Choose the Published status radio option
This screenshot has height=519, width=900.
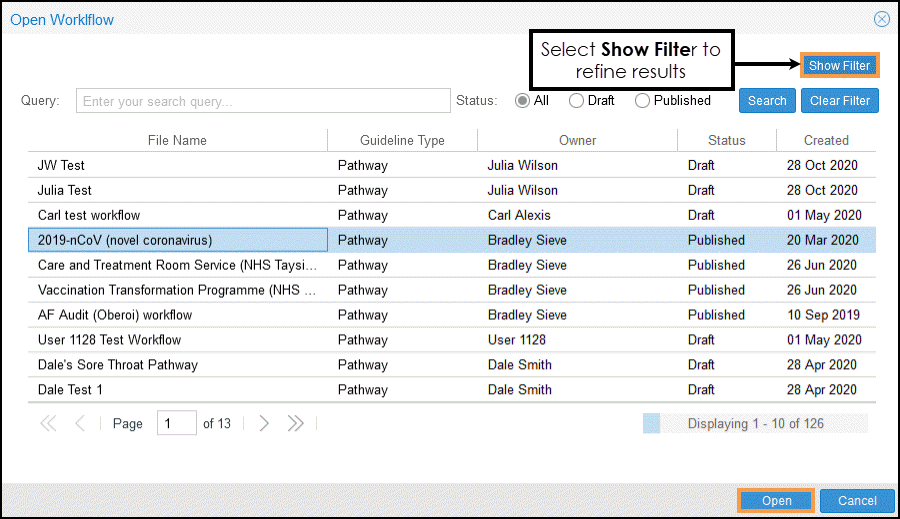pos(642,100)
